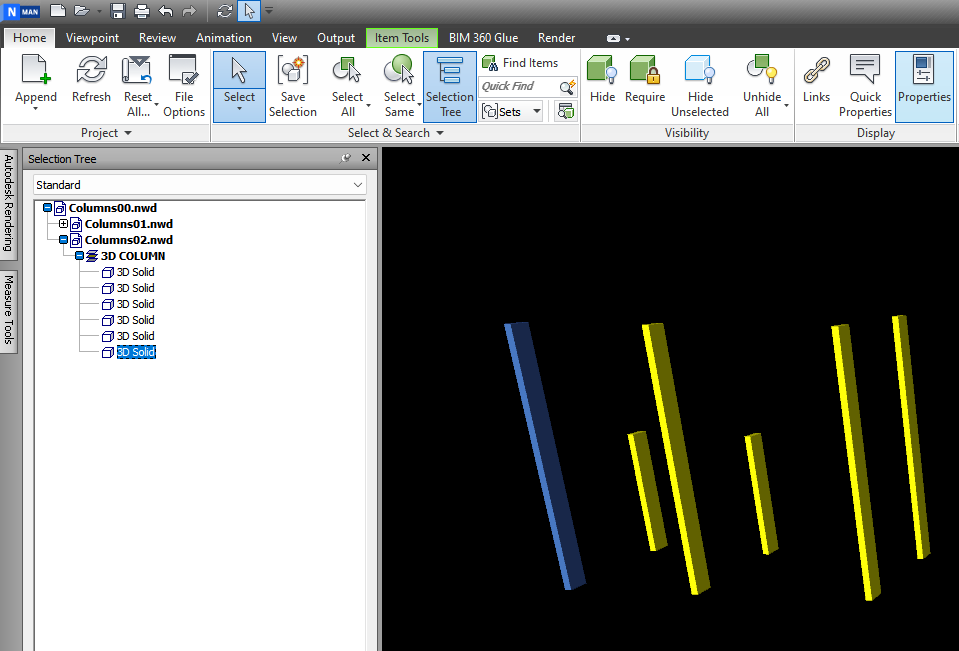Click the small Refresh icon in quick access toolbar

coord(224,10)
